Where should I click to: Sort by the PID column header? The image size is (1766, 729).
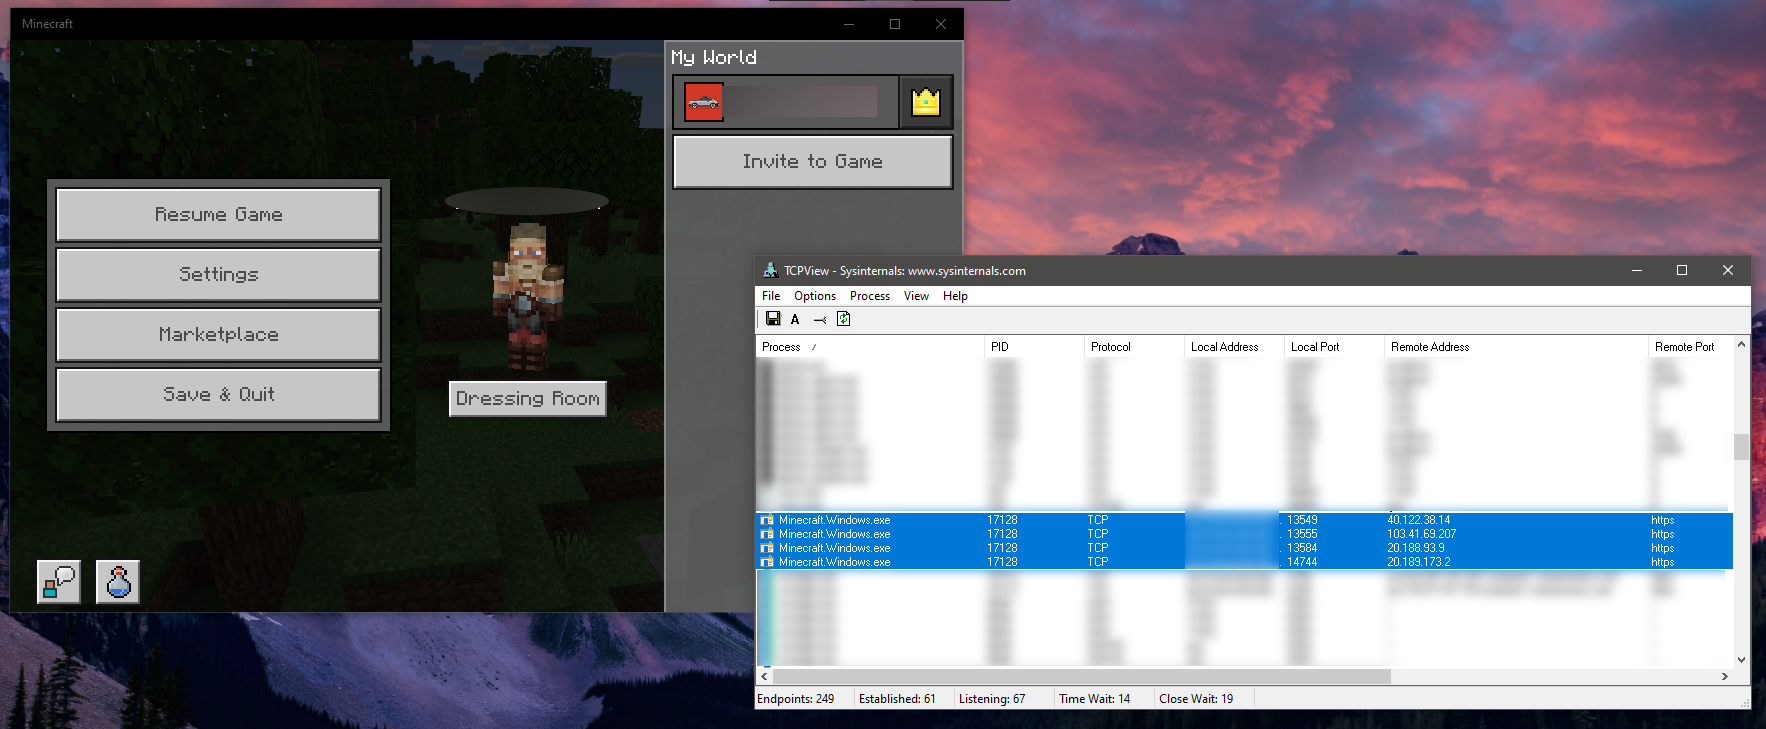pos(1034,347)
